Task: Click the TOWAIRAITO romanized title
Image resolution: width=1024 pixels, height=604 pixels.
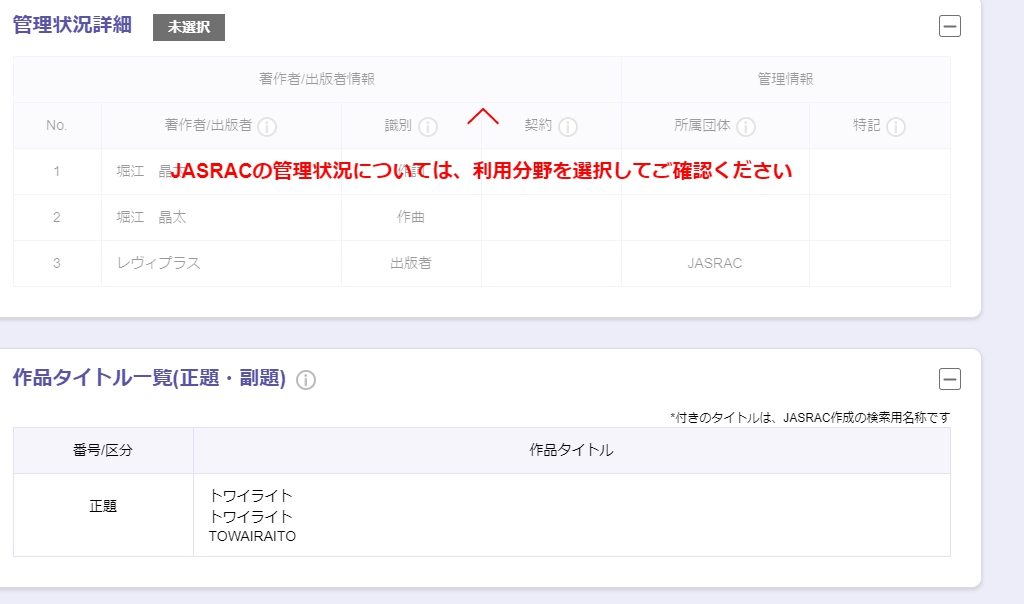Action: 252,536
